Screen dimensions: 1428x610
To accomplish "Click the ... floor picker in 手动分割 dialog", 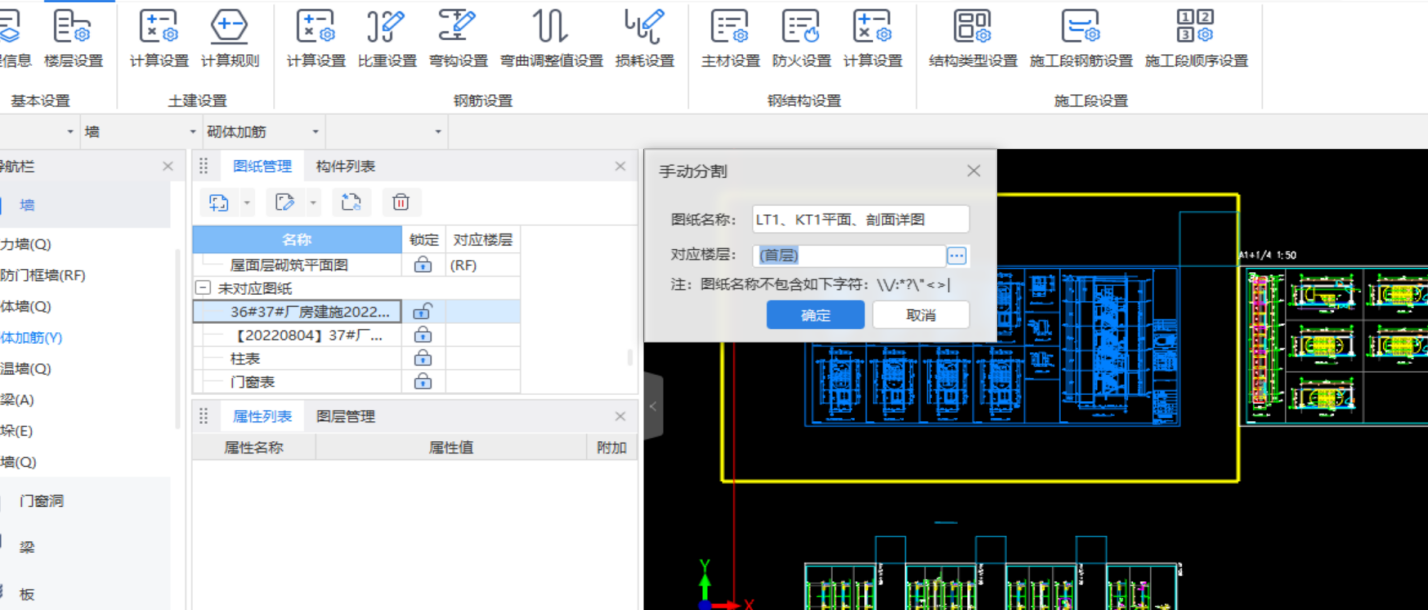I will pyautogui.click(x=957, y=256).
